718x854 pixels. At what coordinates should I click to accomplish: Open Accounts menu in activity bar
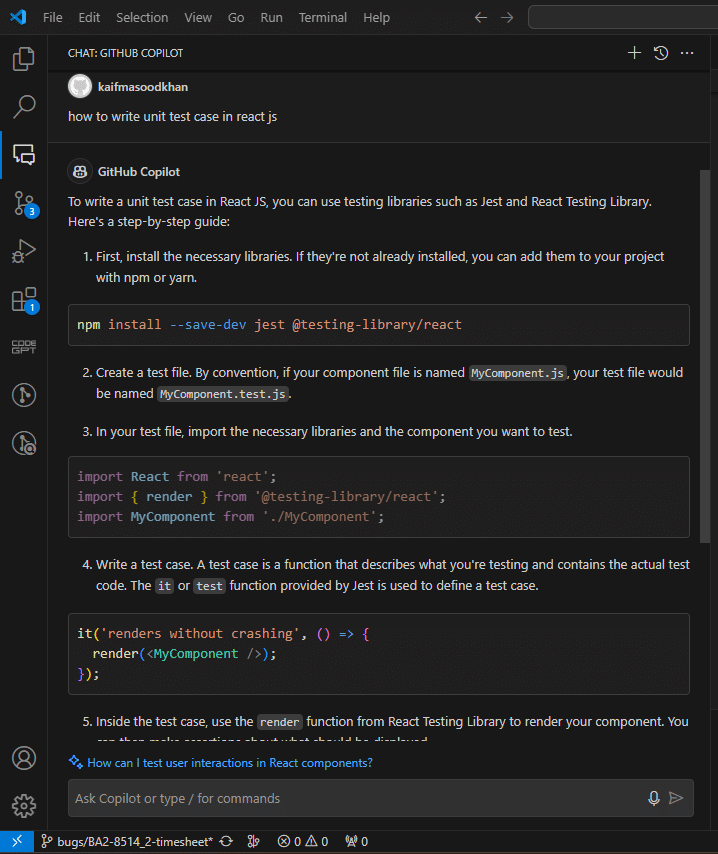pyautogui.click(x=23, y=758)
